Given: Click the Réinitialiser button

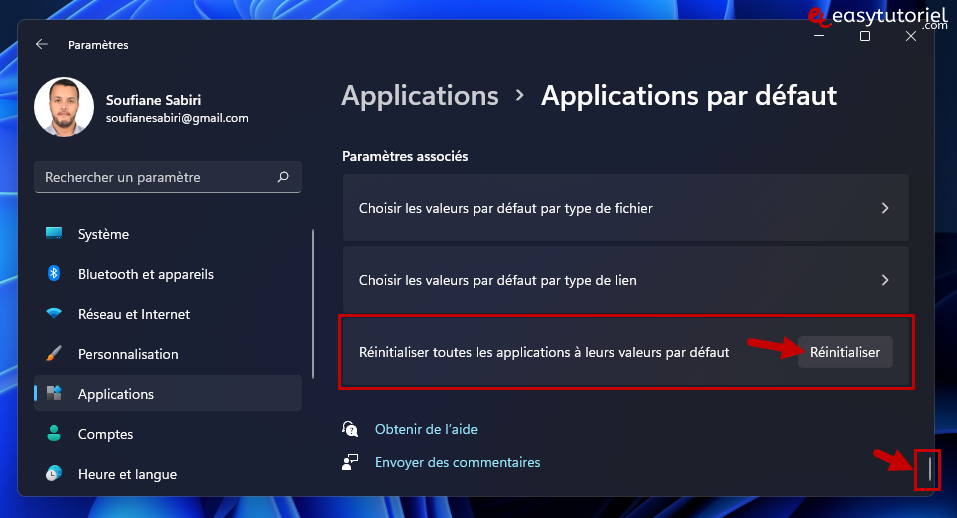Looking at the screenshot, I should [x=845, y=352].
